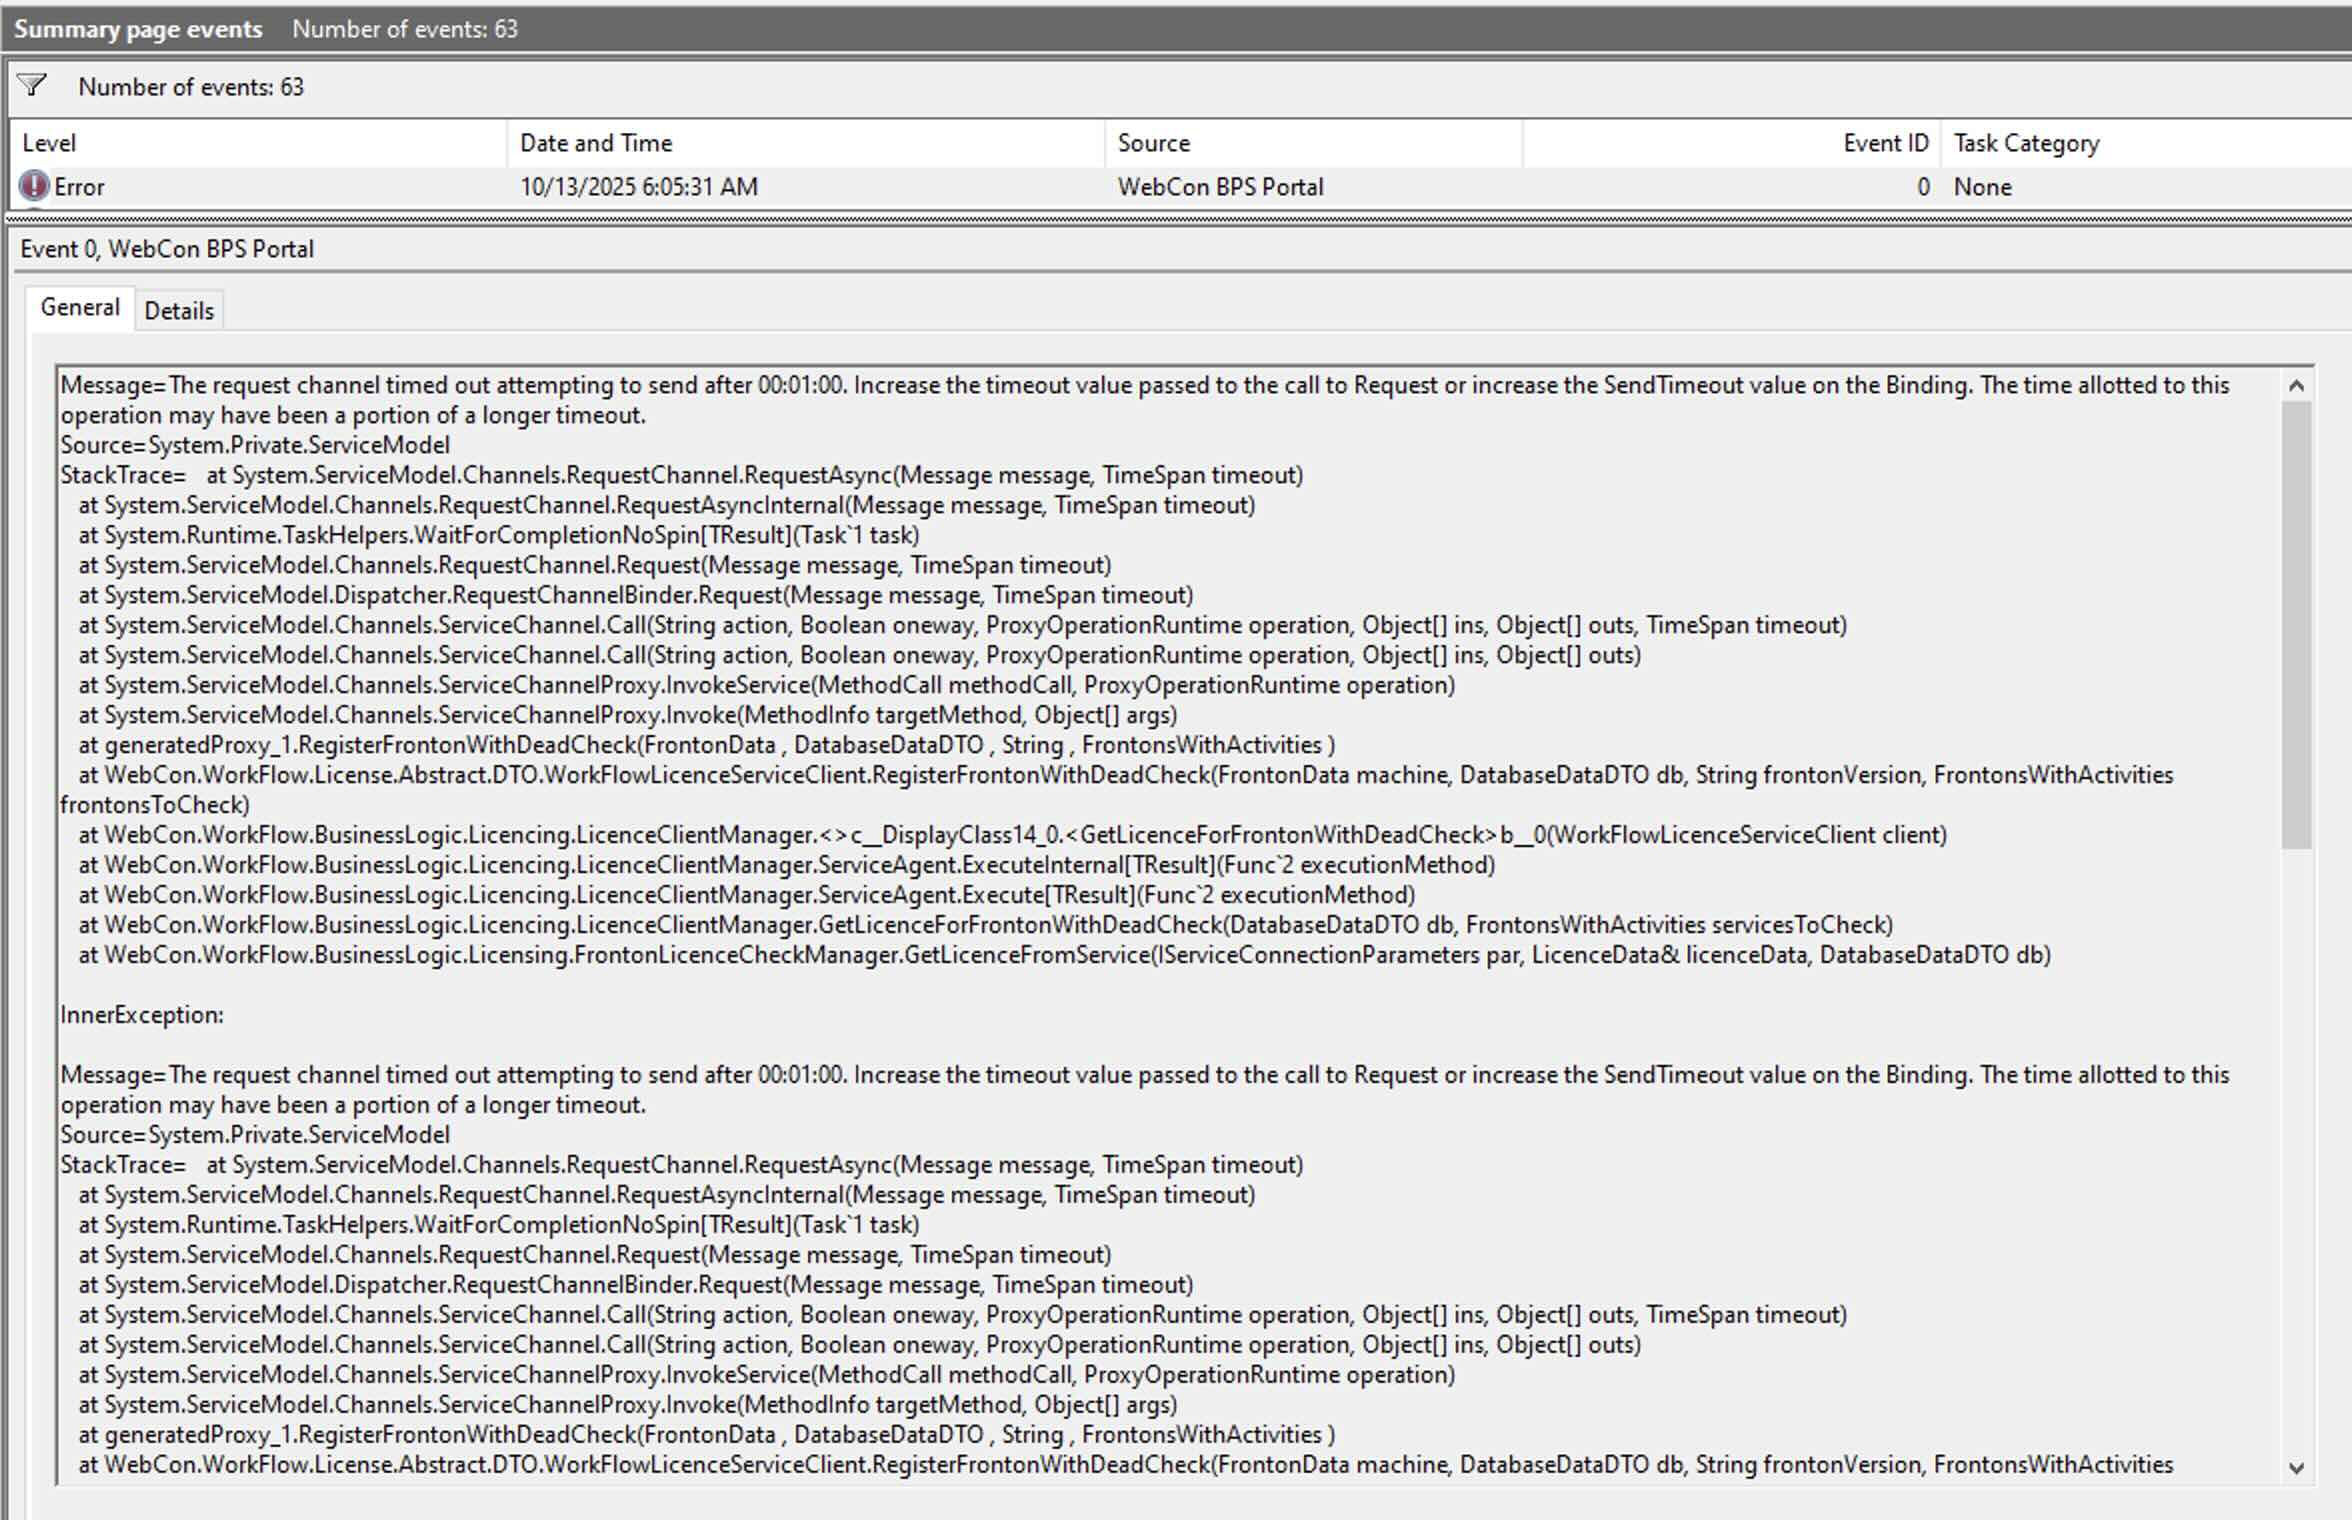Click the red Error level icon
The width and height of the screenshot is (2352, 1520).
(34, 186)
